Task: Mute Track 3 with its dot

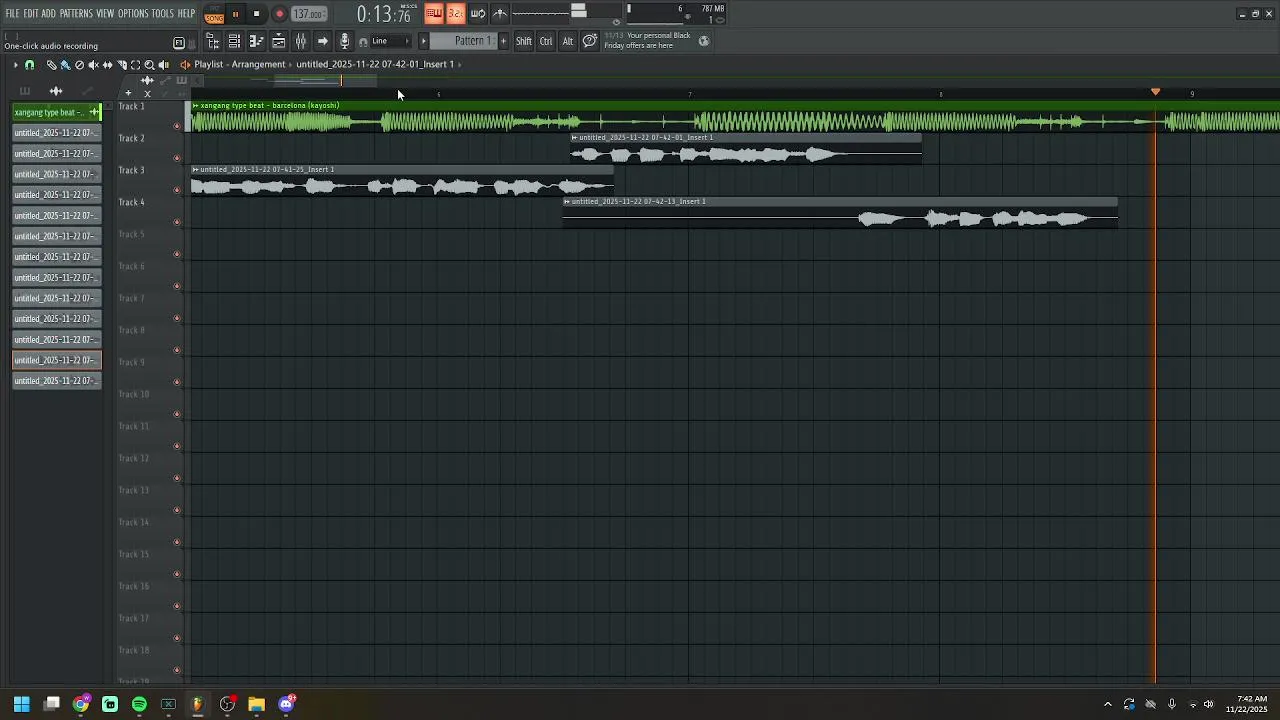Action: [x=177, y=190]
